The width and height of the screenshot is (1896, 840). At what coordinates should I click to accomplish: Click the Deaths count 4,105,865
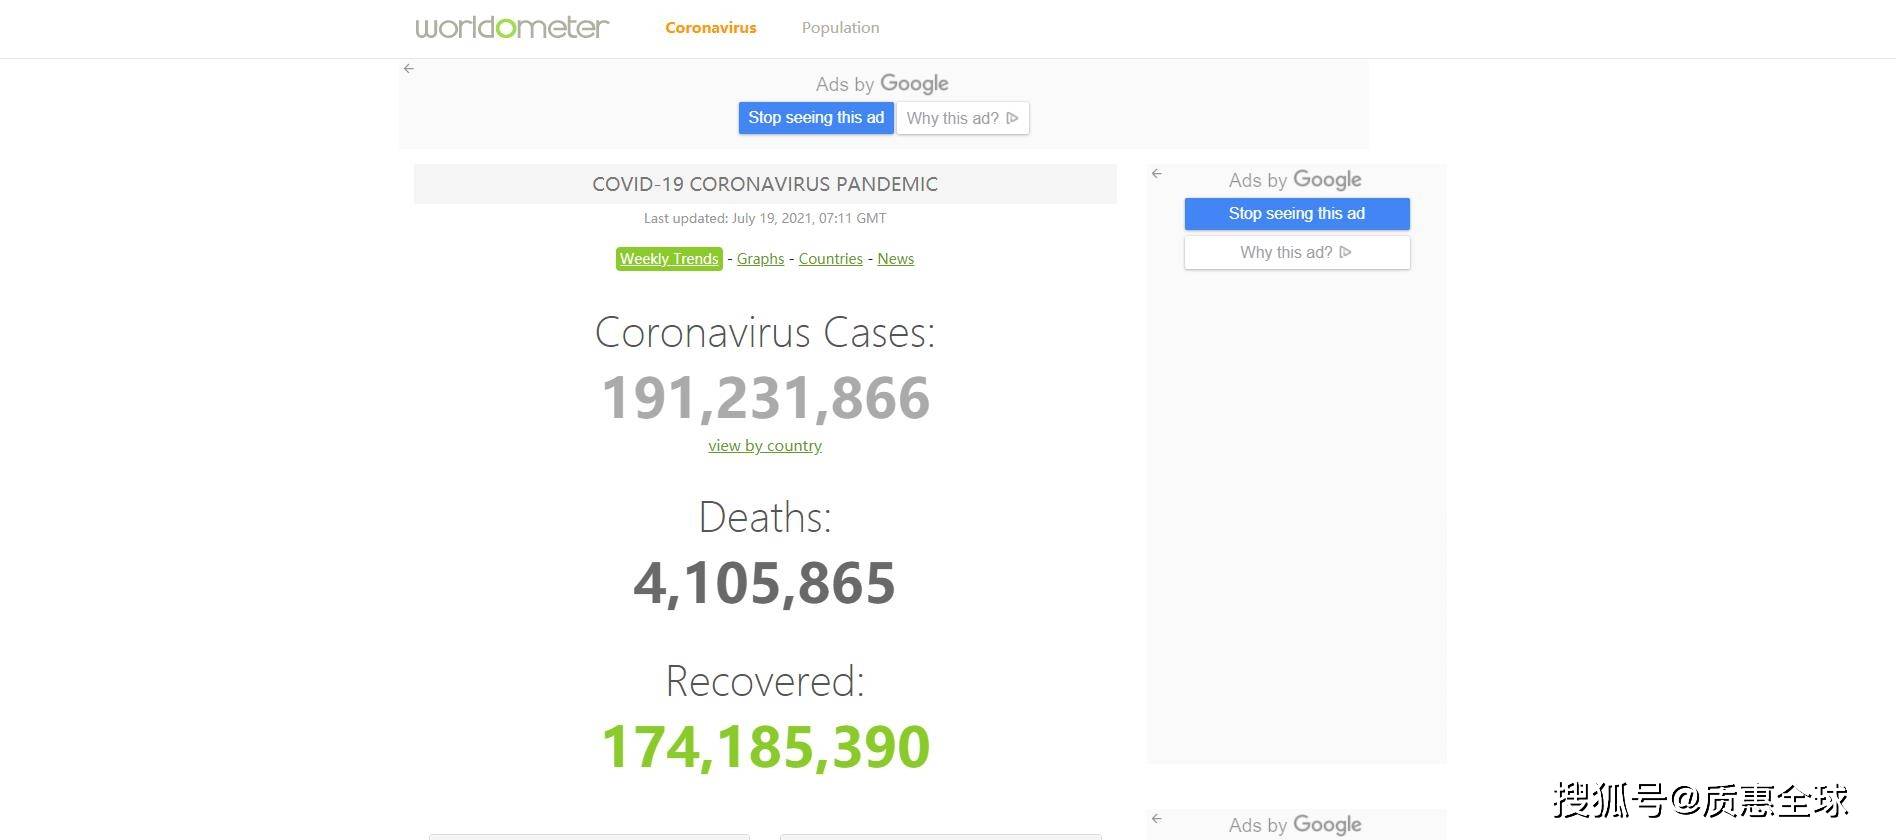point(765,583)
